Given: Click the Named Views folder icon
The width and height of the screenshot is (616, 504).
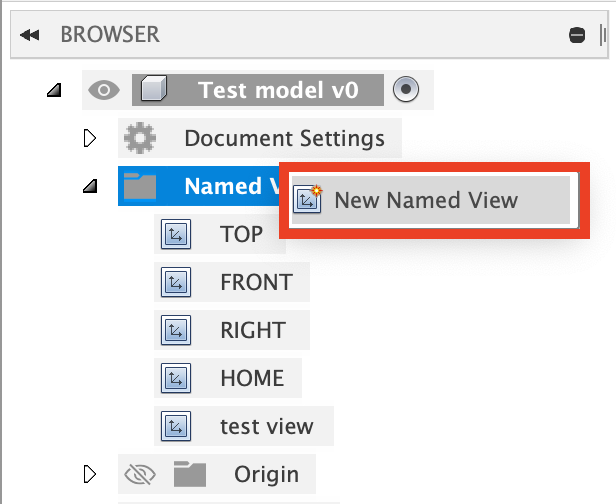Looking at the screenshot, I should (x=139, y=186).
